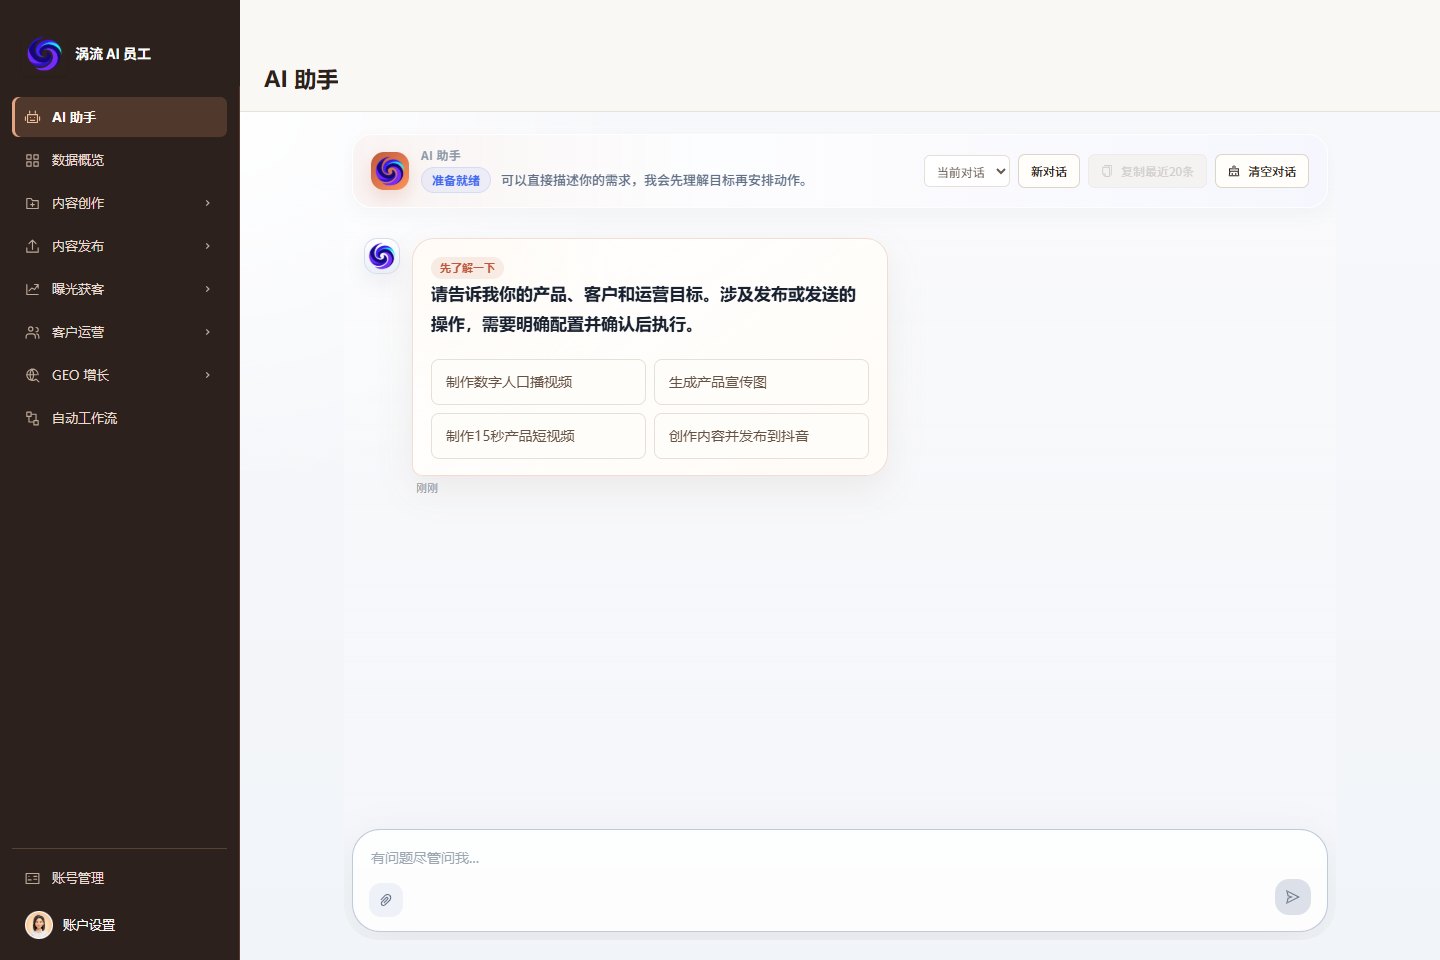Expand the GEO 增长 chevron

(207, 375)
